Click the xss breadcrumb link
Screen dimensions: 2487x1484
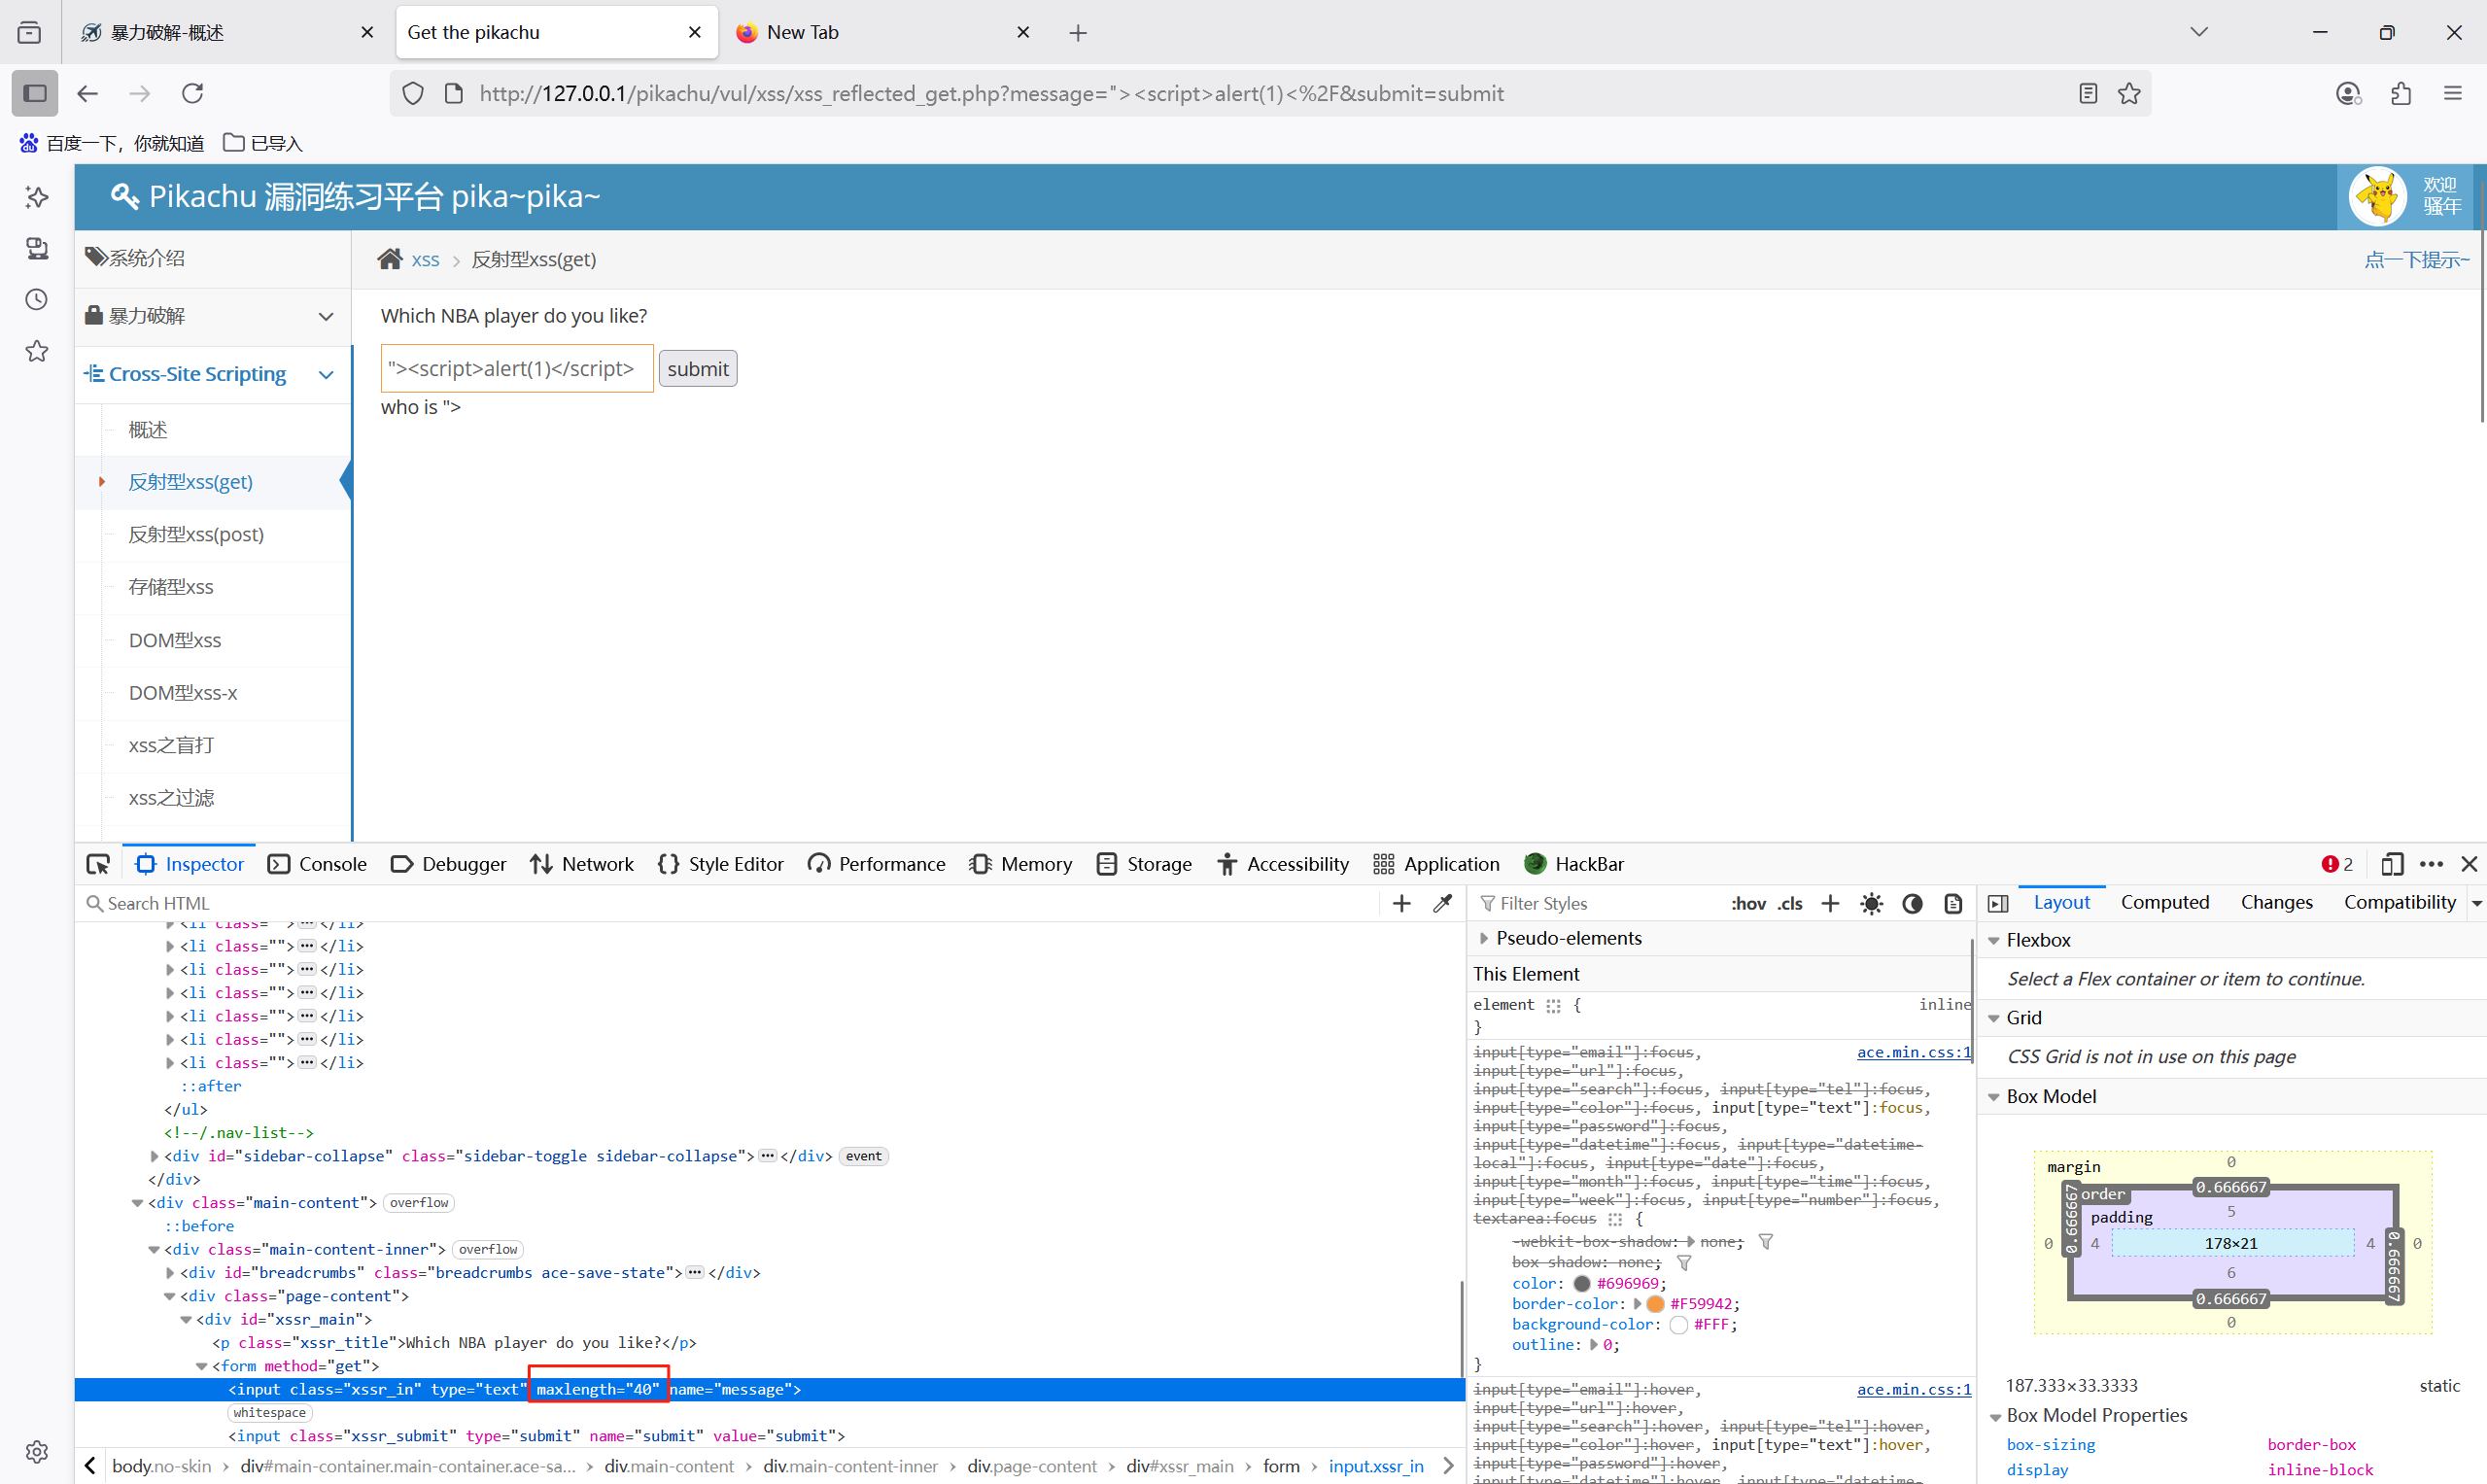pos(425,260)
